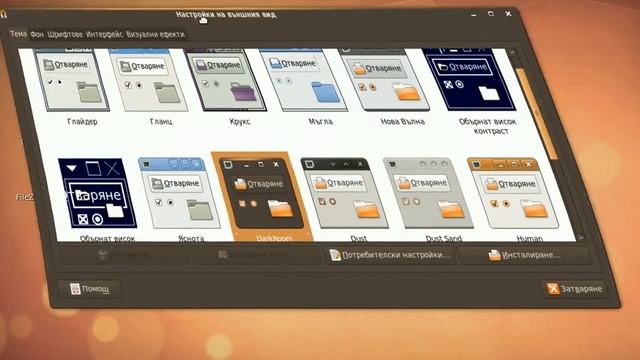This screenshot has height=360, width=640.
Task: Switch to the Фон tab
Action: click(37, 34)
